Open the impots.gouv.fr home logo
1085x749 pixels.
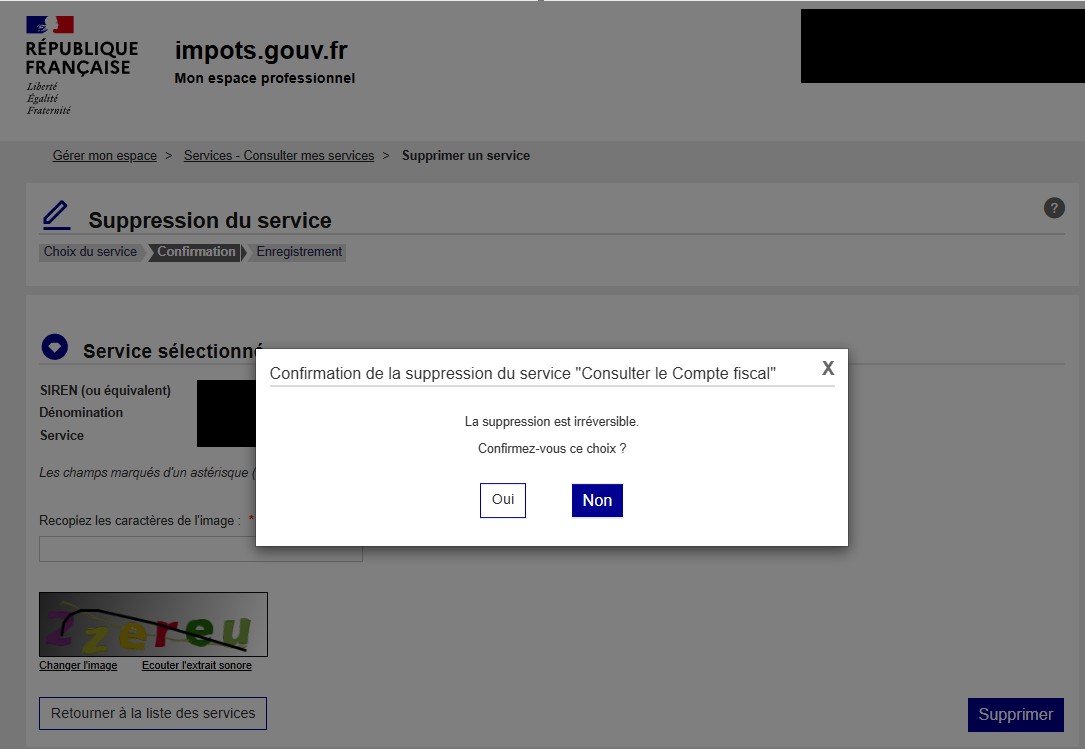(x=260, y=49)
